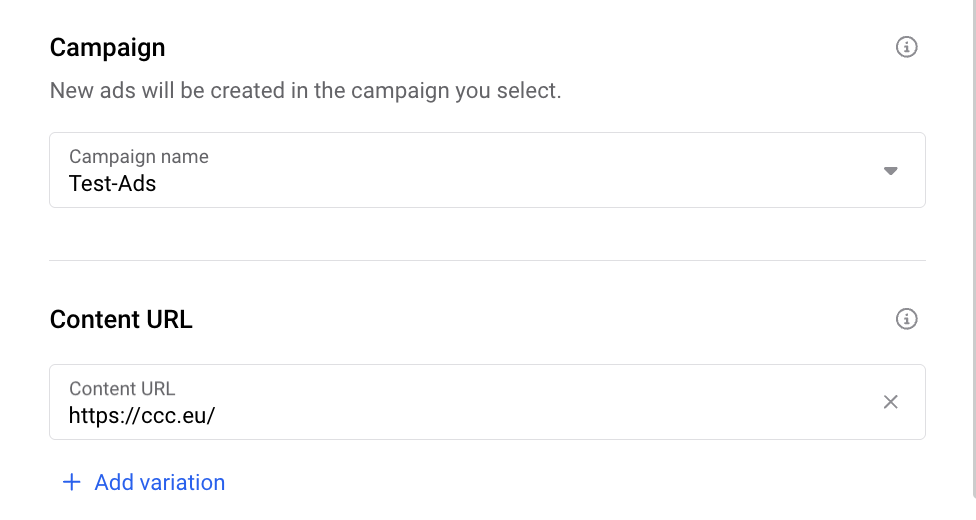
Task: Expand the Campaign name dropdown arrow
Action: coord(891,171)
